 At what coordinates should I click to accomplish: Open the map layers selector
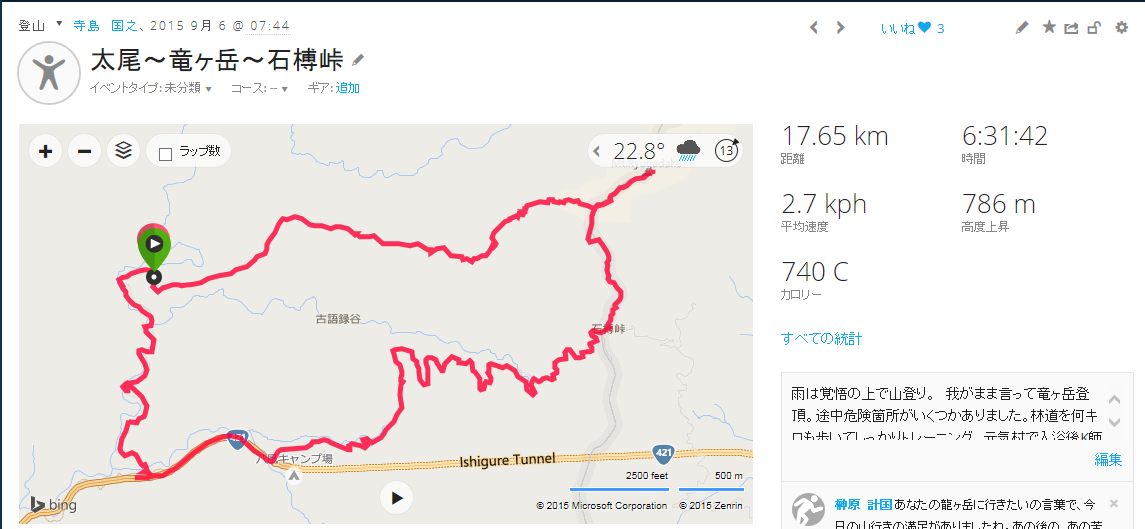click(x=123, y=151)
